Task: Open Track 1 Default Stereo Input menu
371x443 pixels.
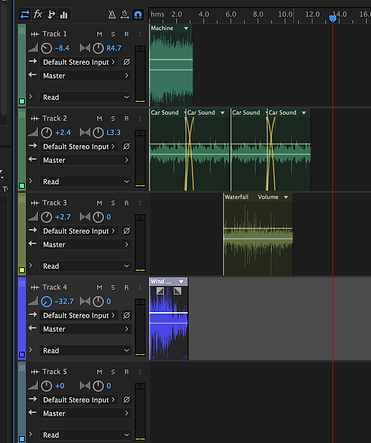Action: (x=79, y=62)
